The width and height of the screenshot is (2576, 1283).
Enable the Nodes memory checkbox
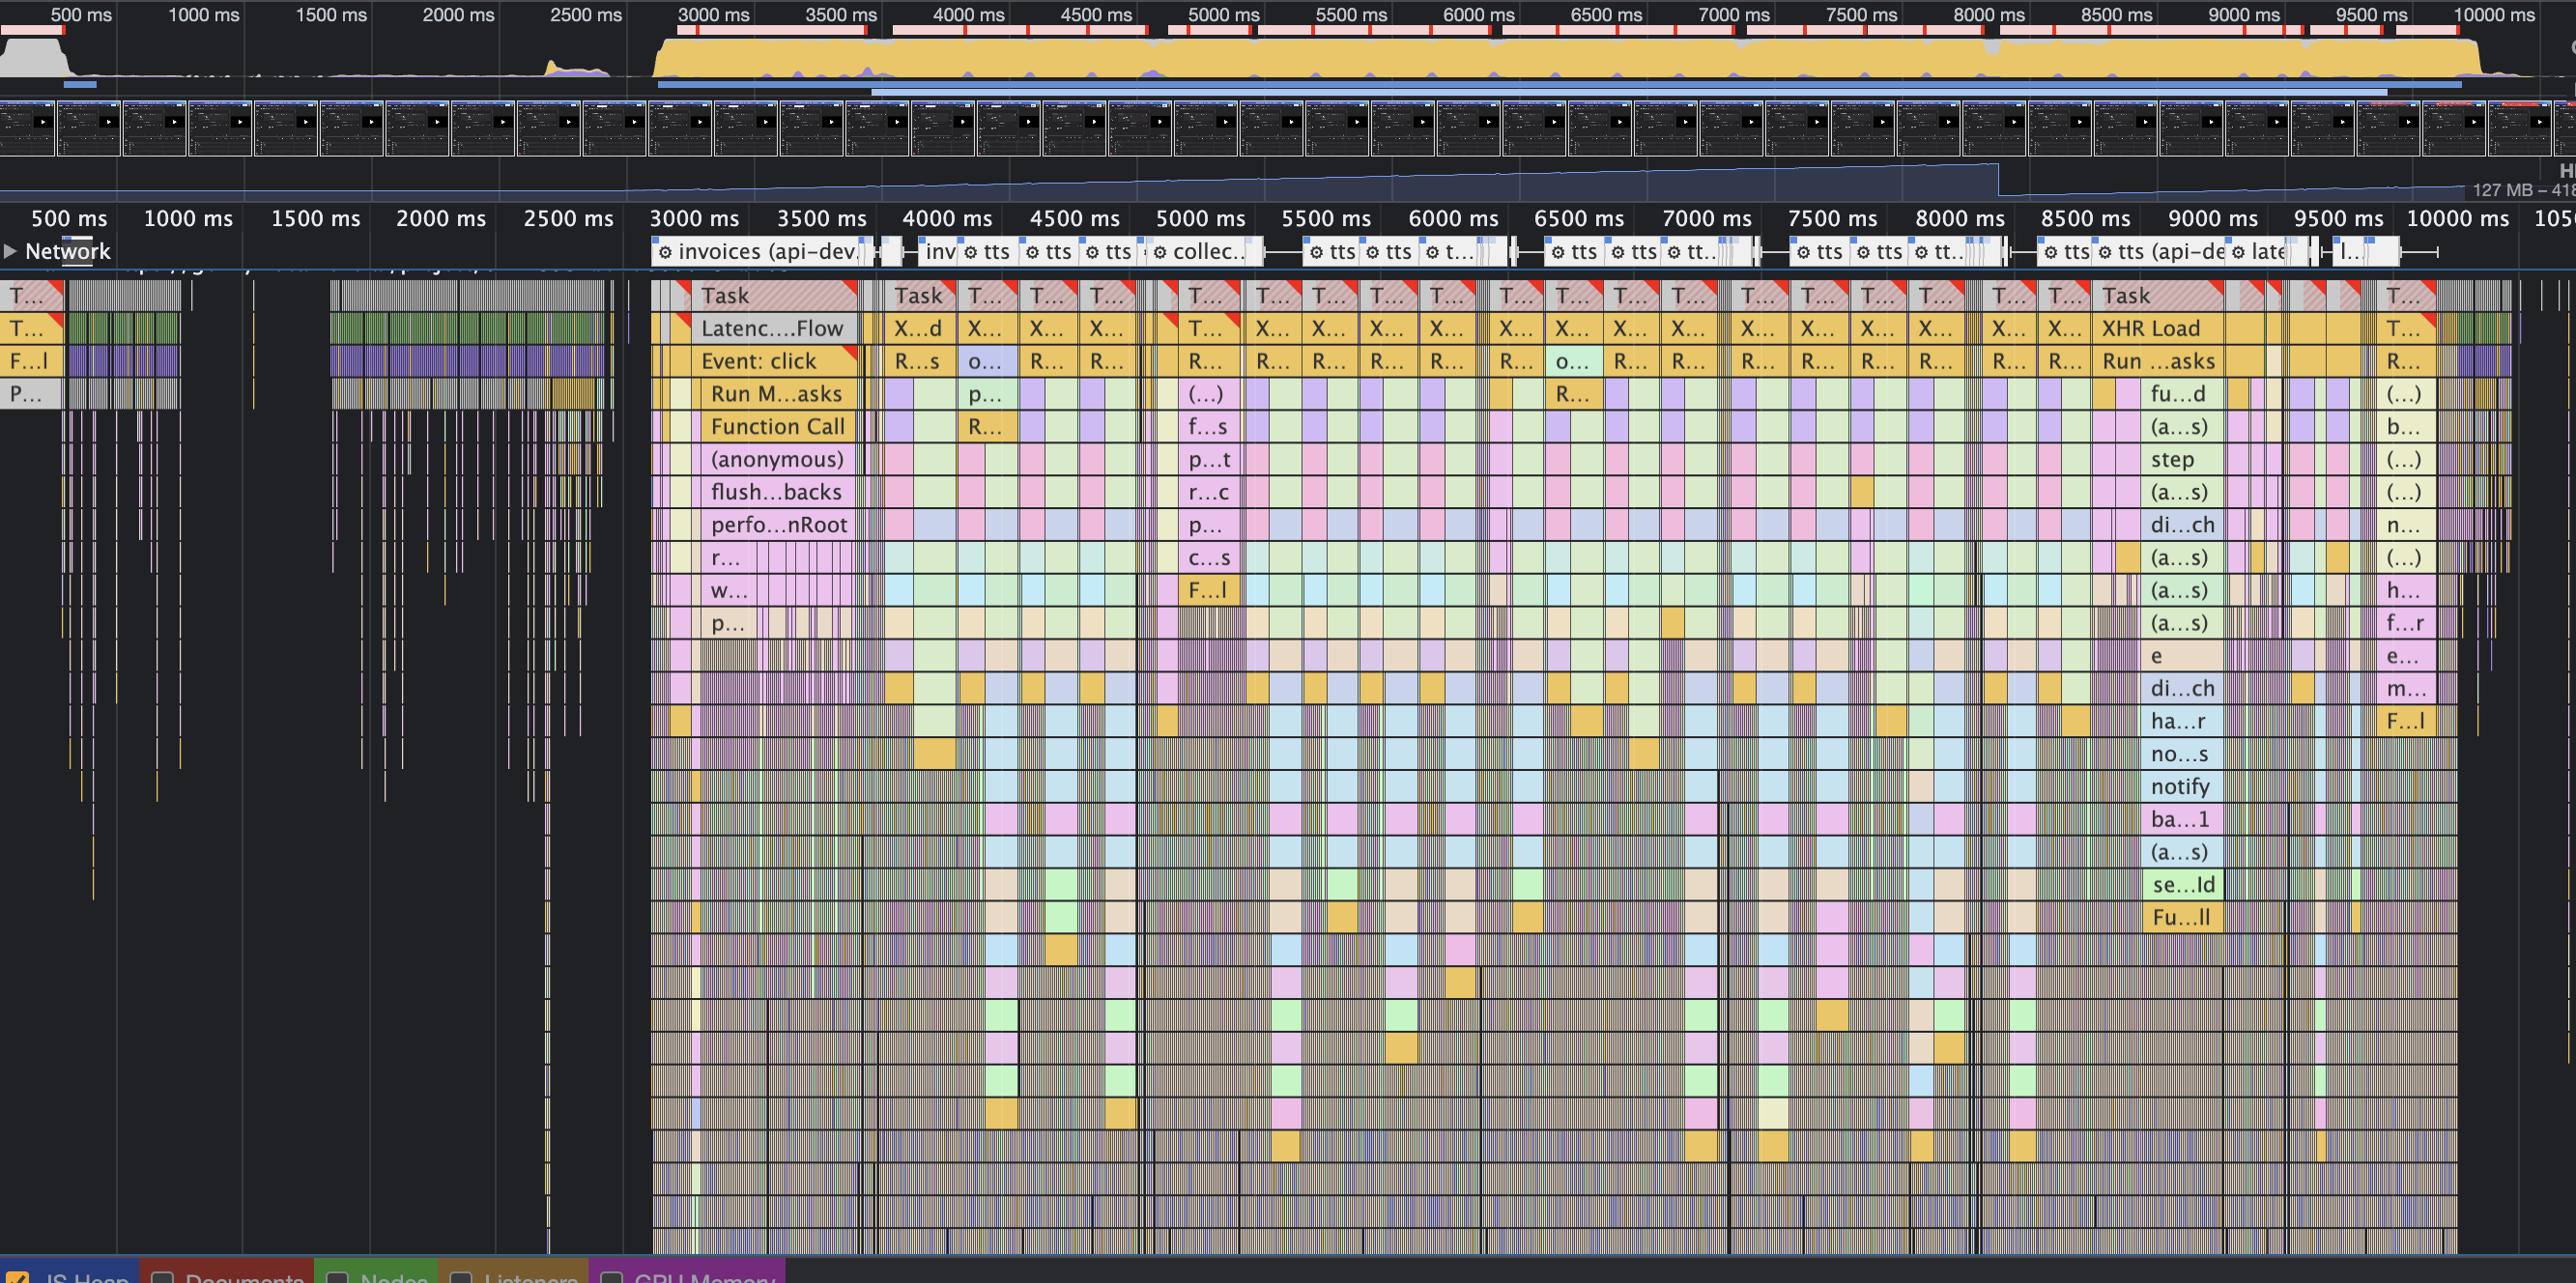pos(338,1278)
